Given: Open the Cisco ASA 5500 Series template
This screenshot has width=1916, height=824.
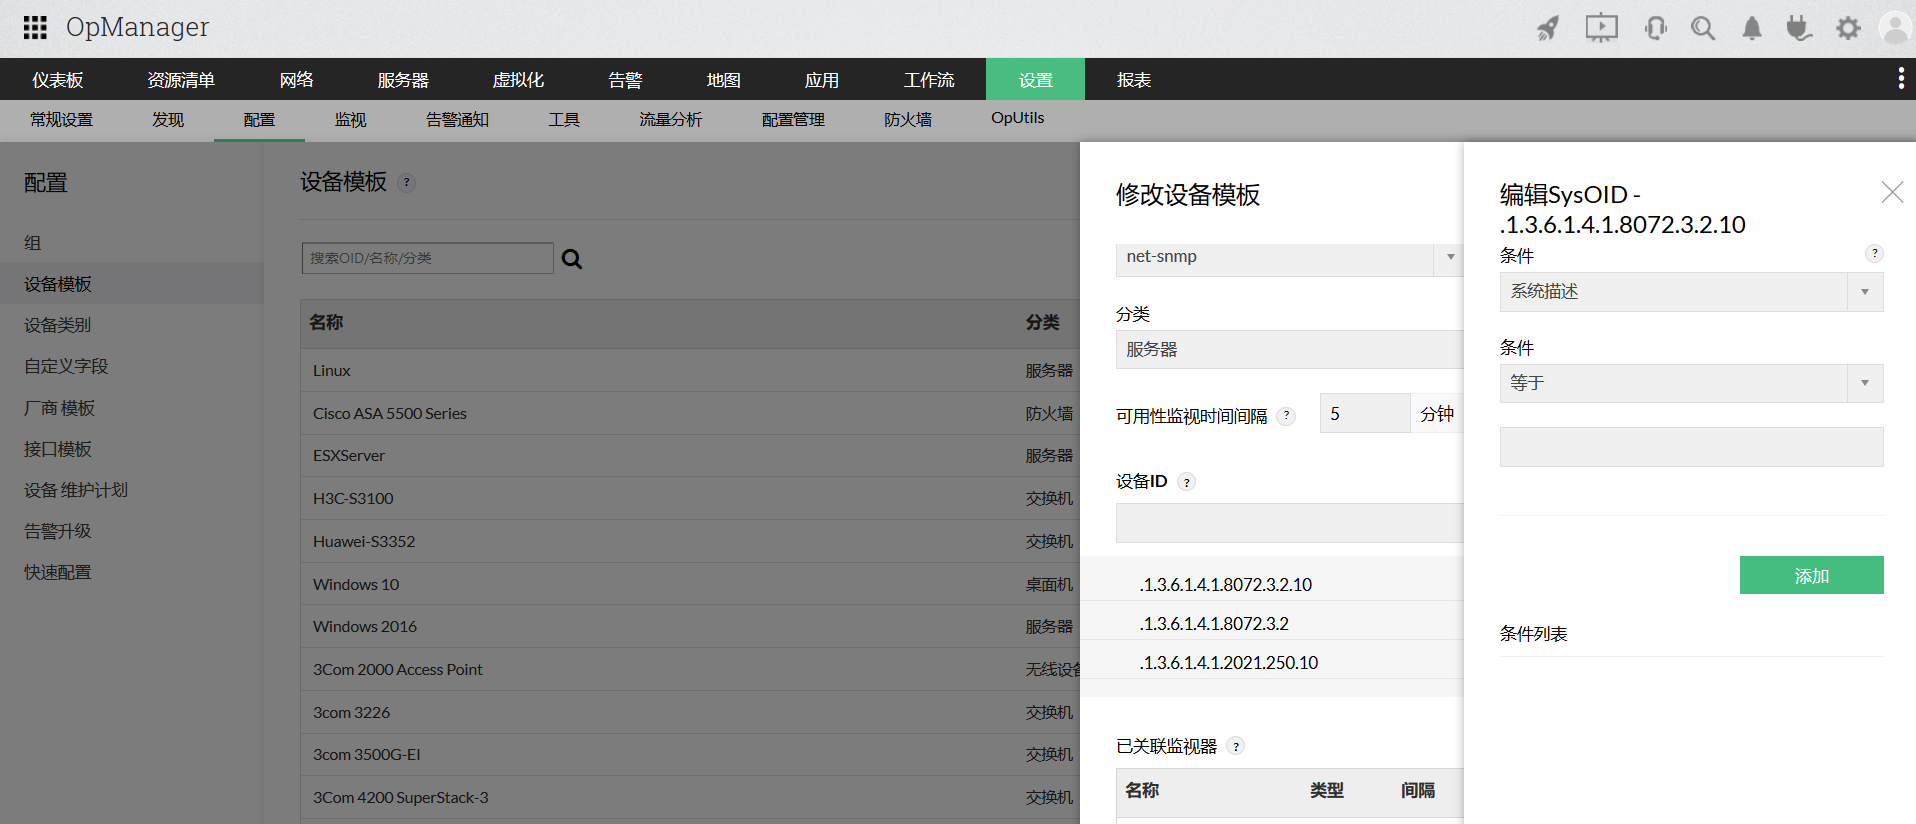Looking at the screenshot, I should [389, 414].
